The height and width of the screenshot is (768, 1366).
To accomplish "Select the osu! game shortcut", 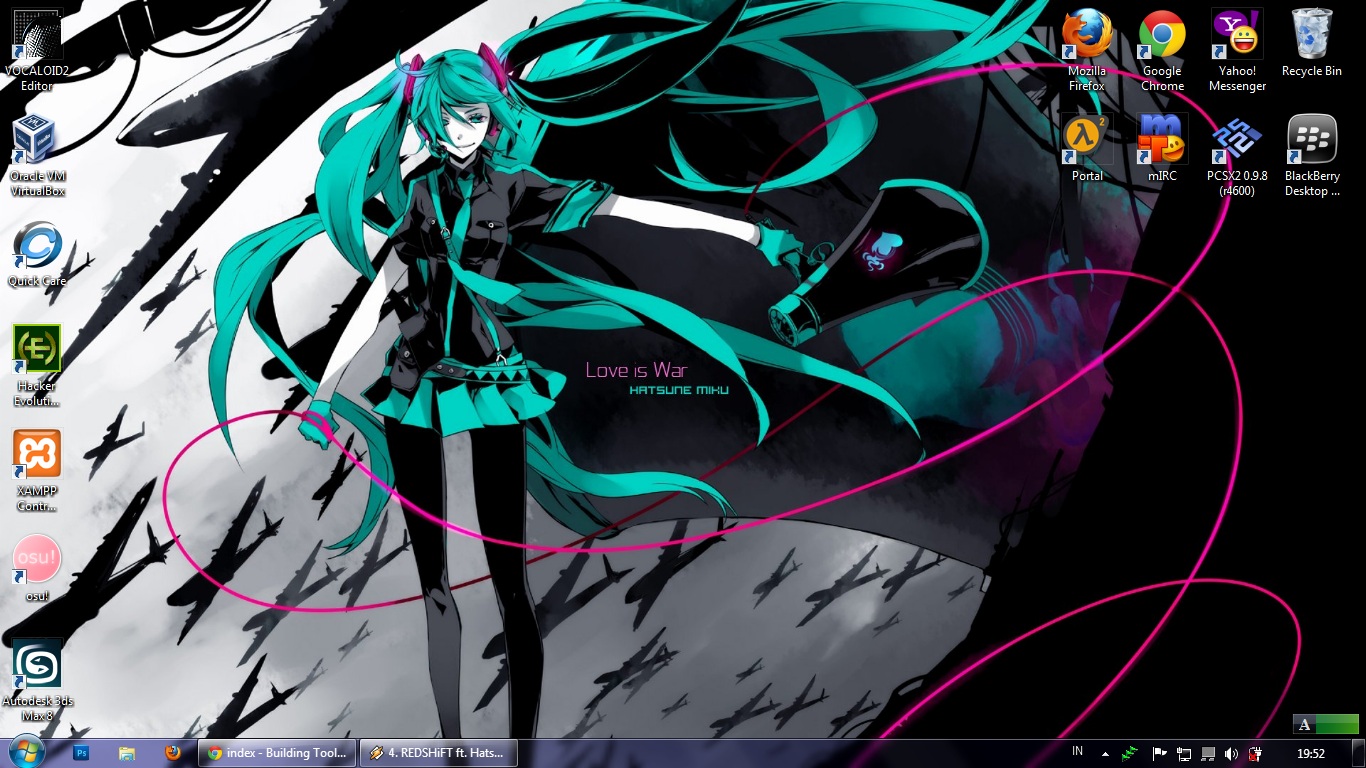I will [37, 569].
